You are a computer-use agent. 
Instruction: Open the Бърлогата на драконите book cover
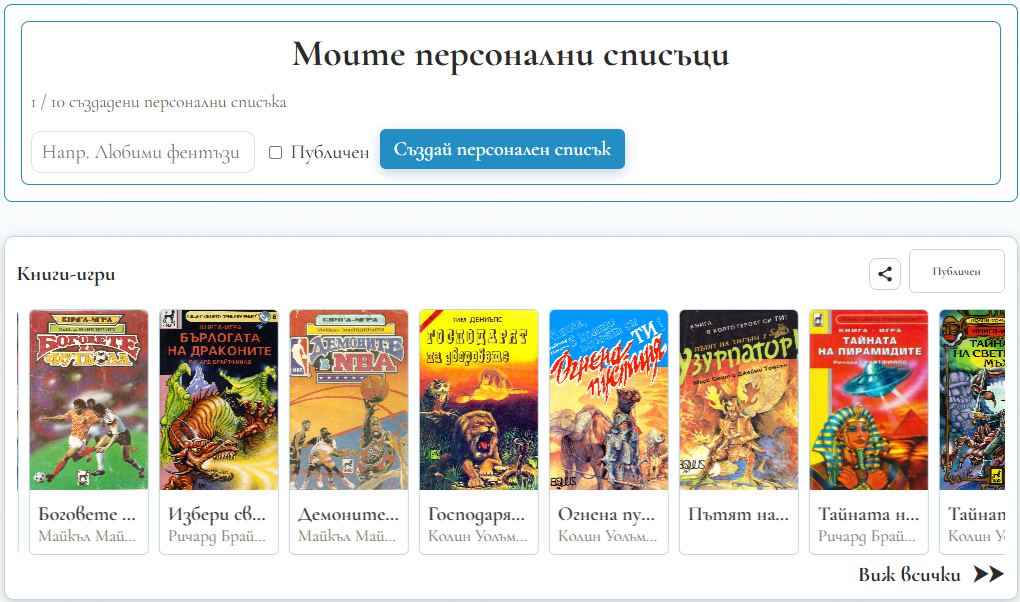tap(219, 400)
